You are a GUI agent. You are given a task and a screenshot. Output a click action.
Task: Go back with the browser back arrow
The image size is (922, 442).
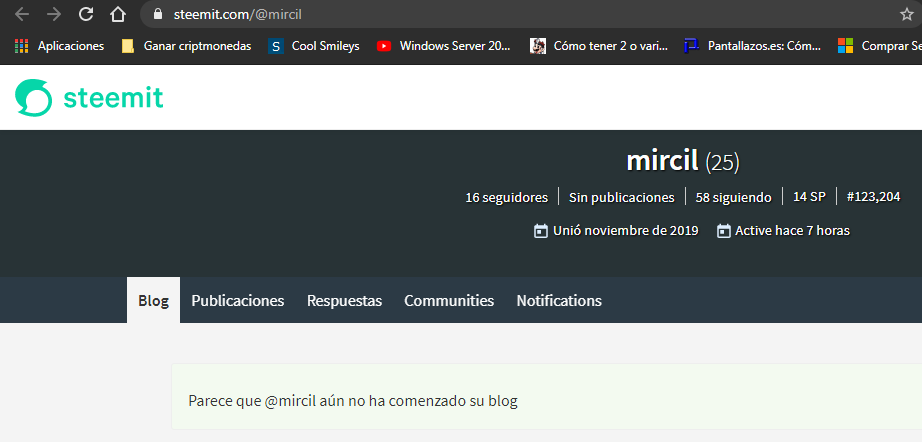coord(22,14)
